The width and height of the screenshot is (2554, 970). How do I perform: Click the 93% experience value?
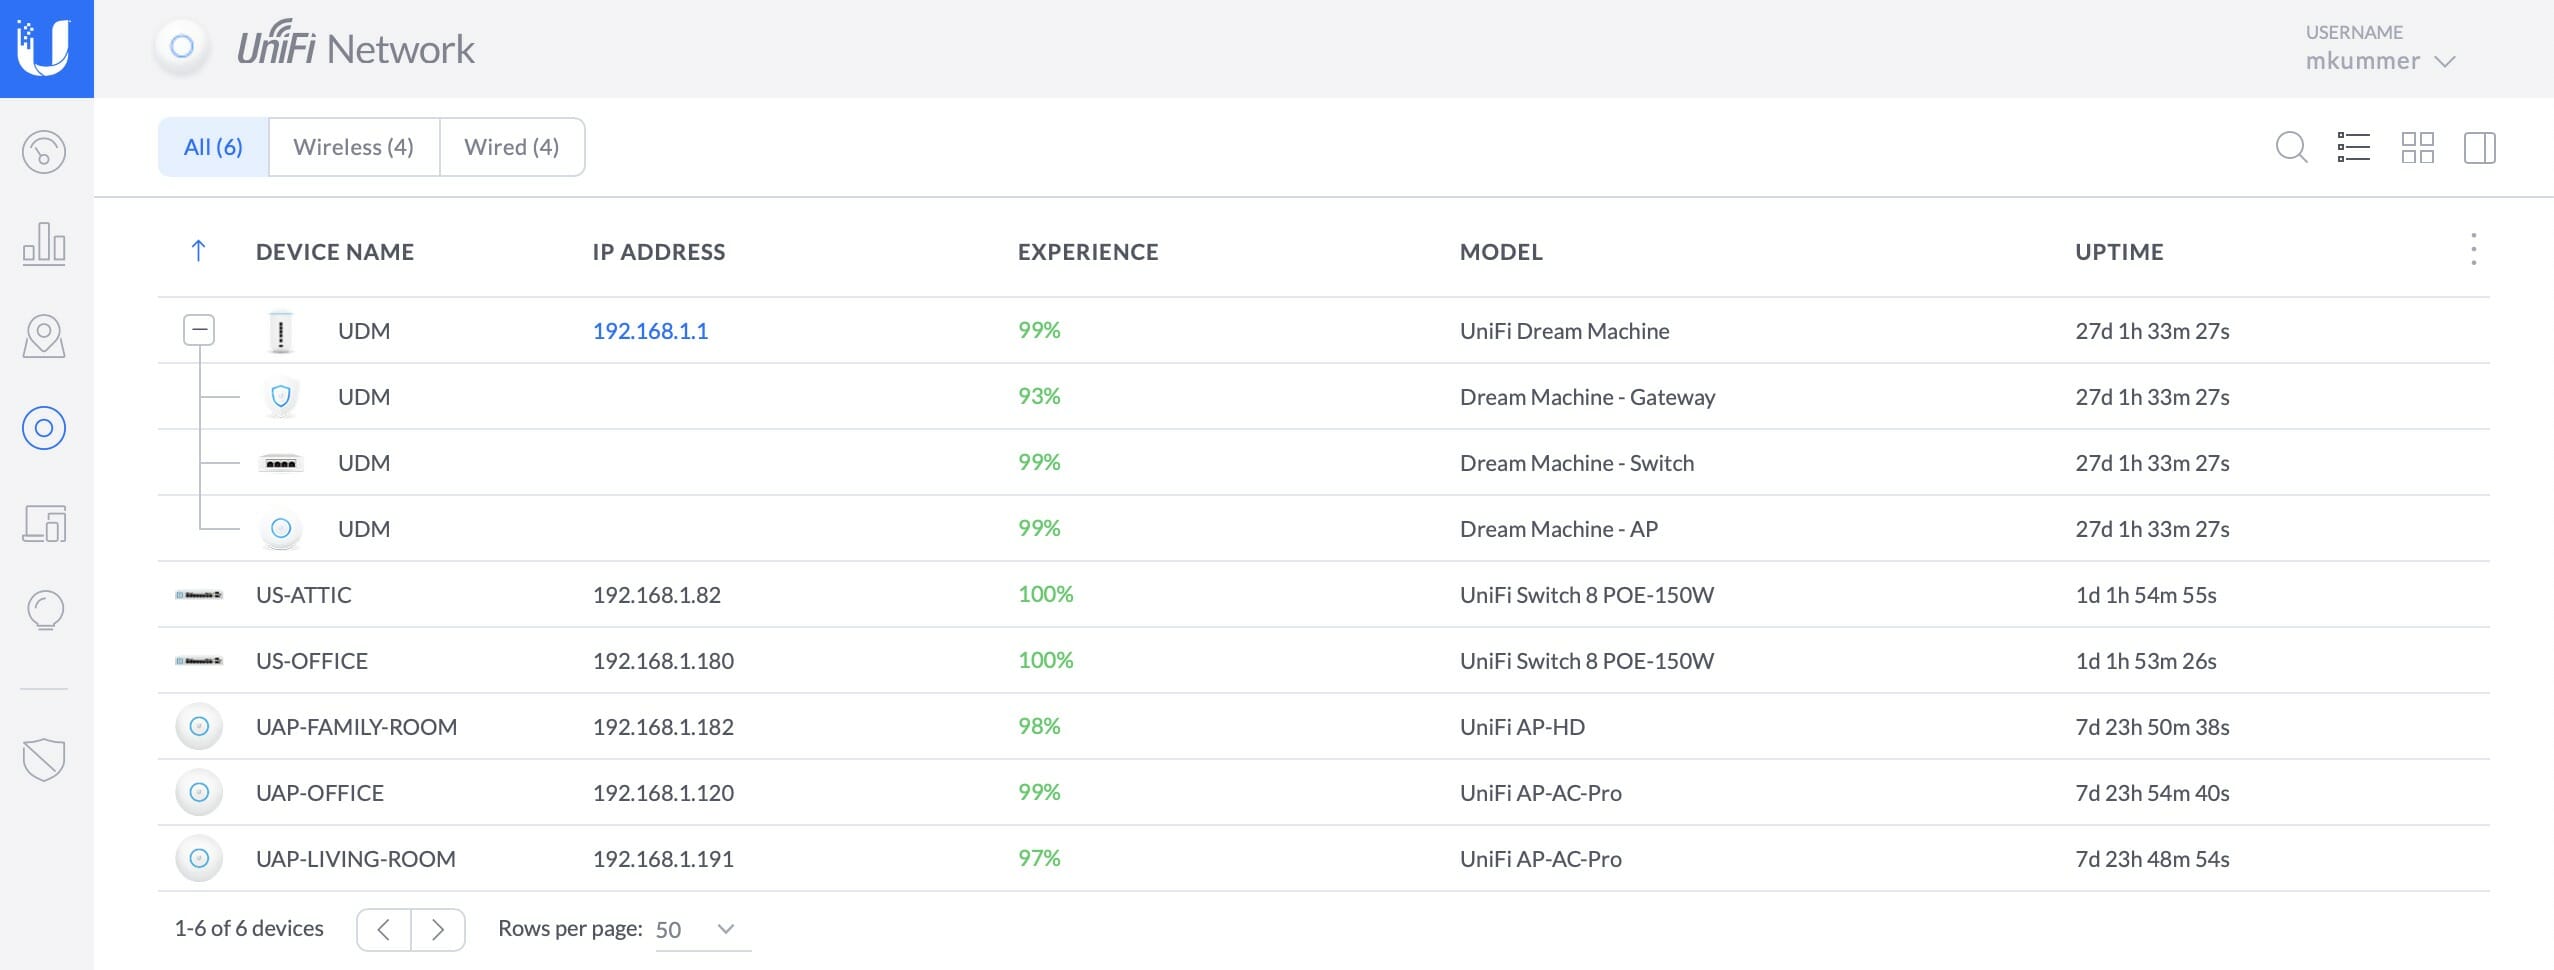(x=1039, y=396)
